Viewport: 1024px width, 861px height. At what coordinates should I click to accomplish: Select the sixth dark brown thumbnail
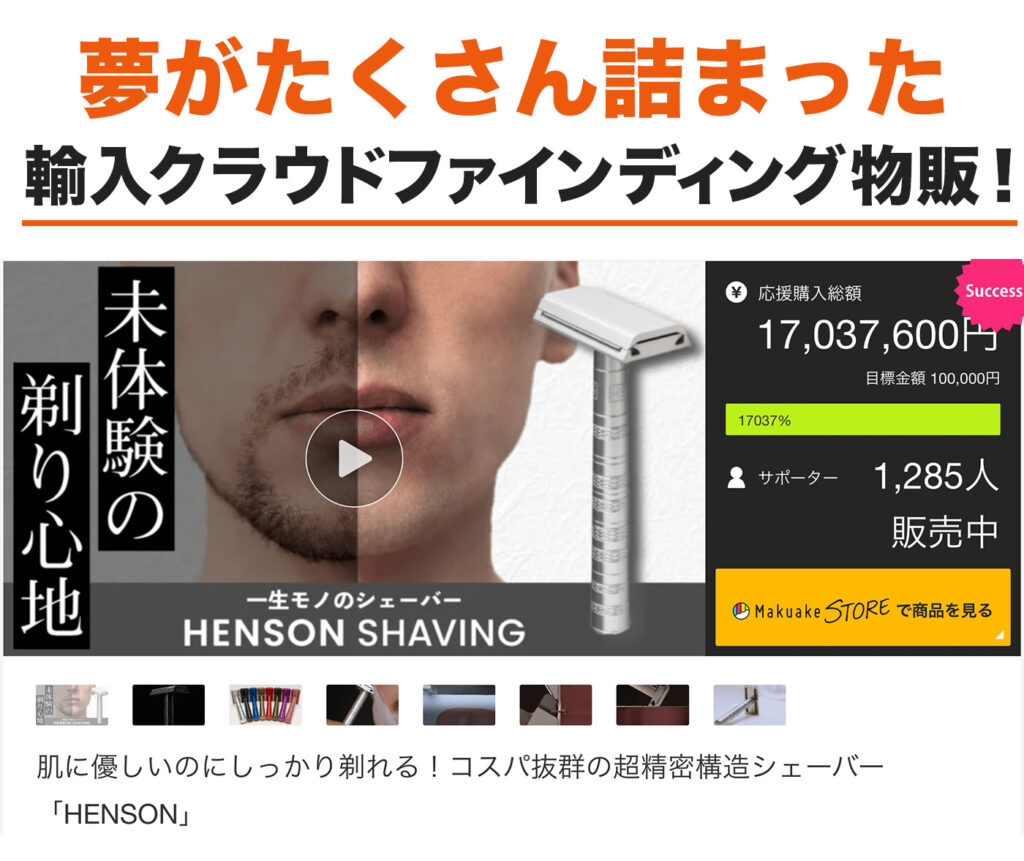(x=556, y=705)
